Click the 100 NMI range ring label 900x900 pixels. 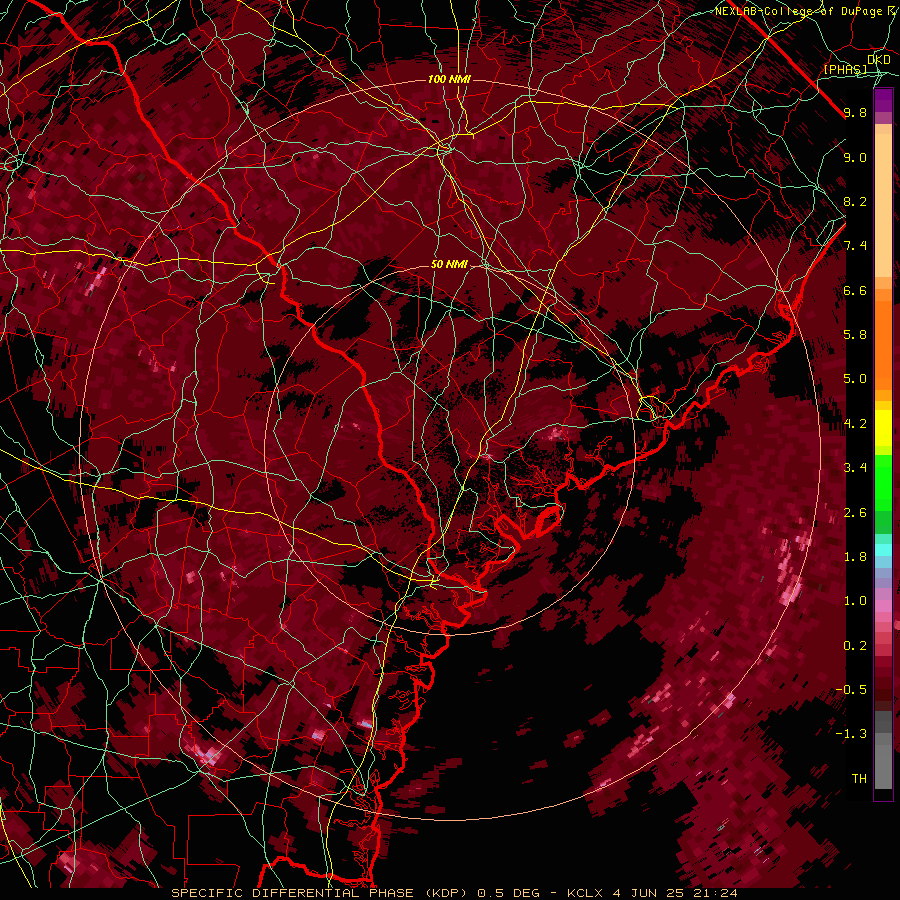[449, 79]
